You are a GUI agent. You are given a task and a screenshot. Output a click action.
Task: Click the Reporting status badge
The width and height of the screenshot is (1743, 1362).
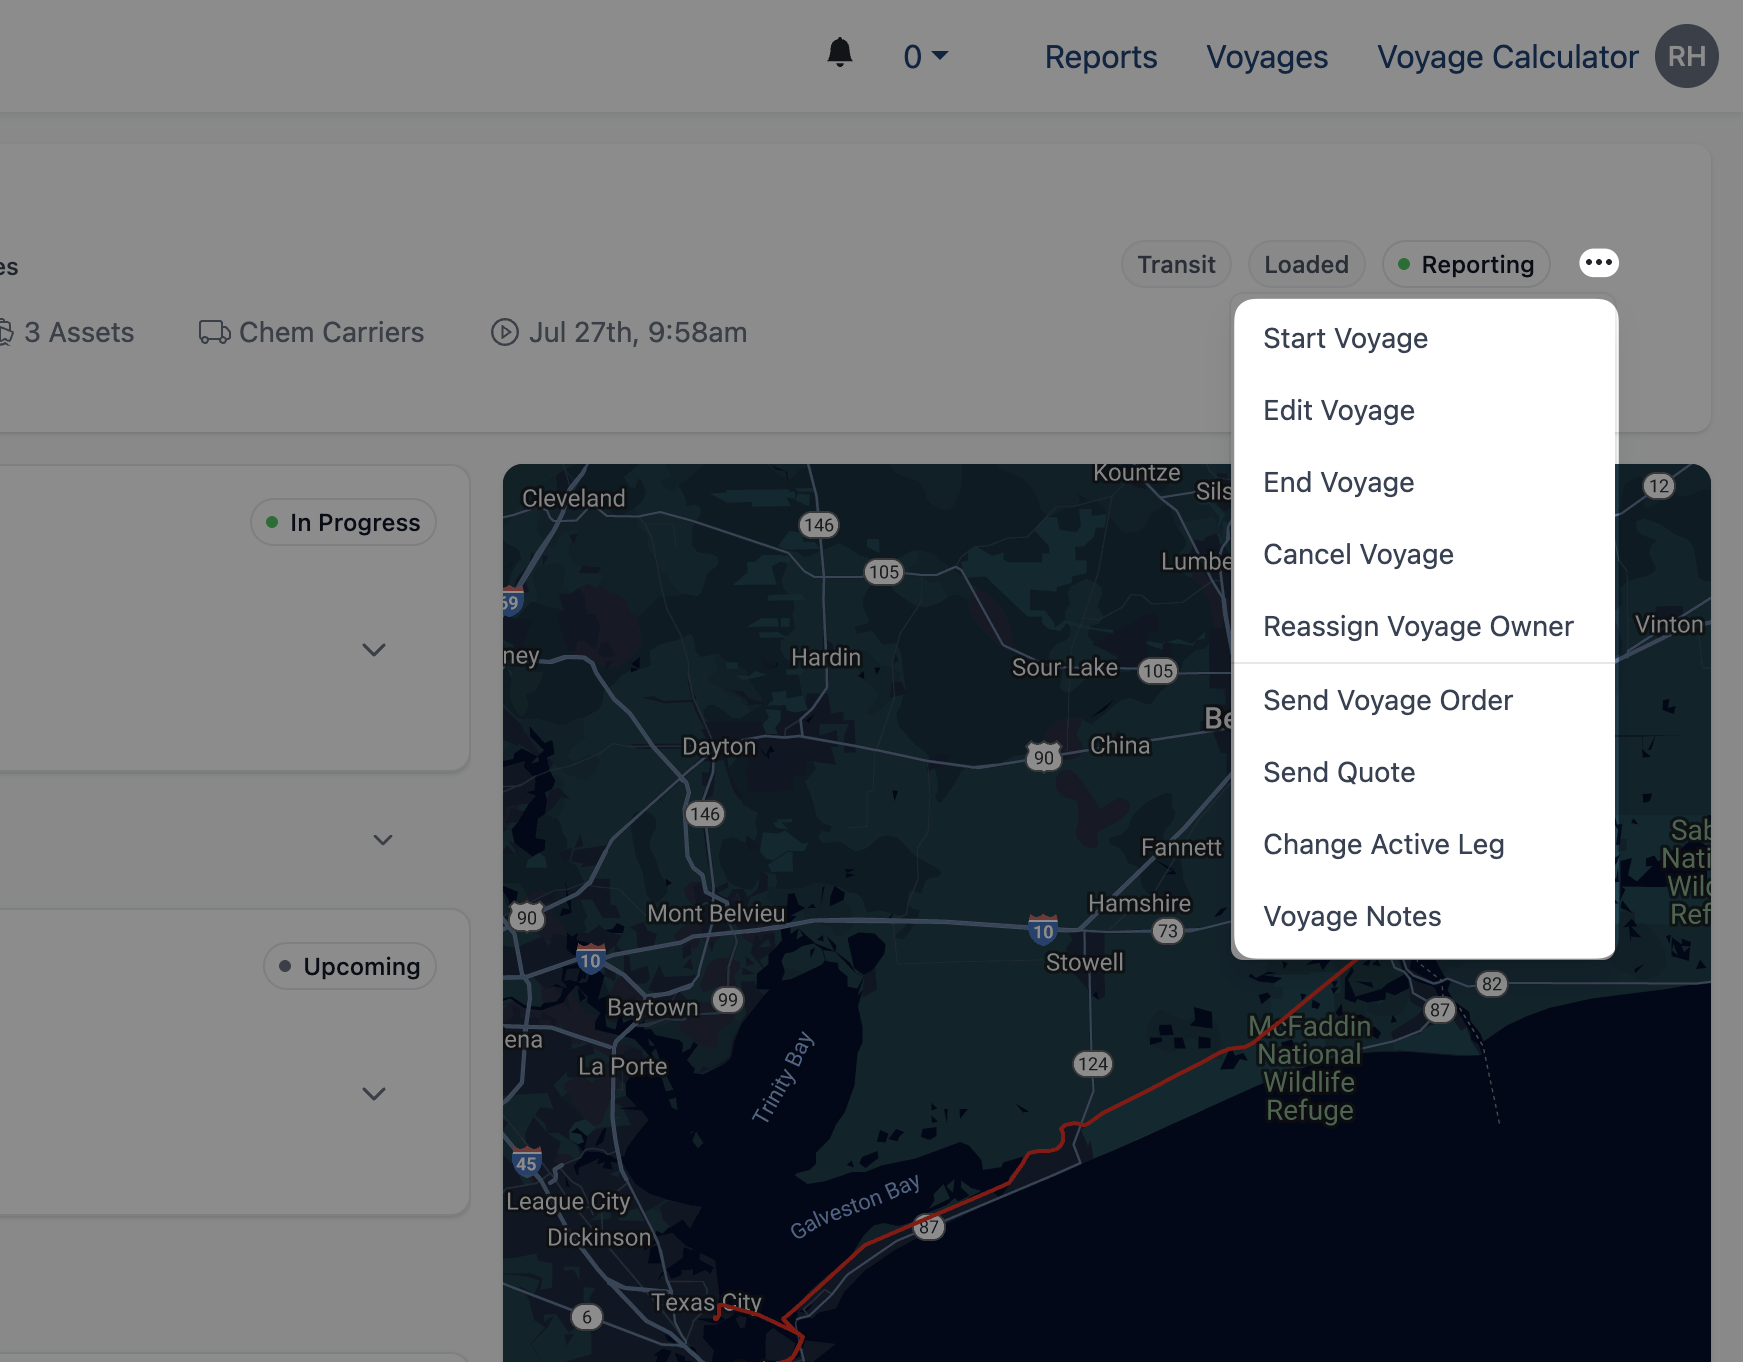click(1466, 265)
